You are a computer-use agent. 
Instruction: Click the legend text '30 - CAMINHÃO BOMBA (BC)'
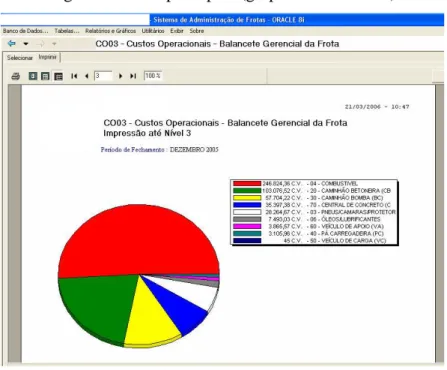pos(347,198)
